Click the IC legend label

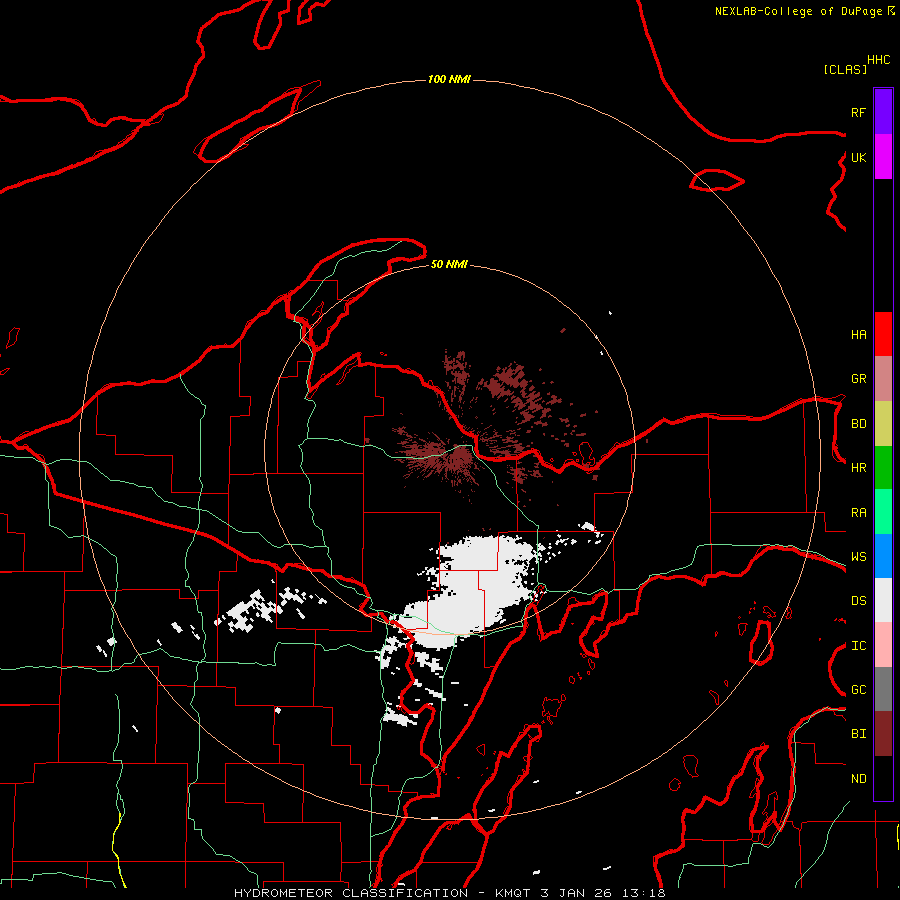[858, 646]
